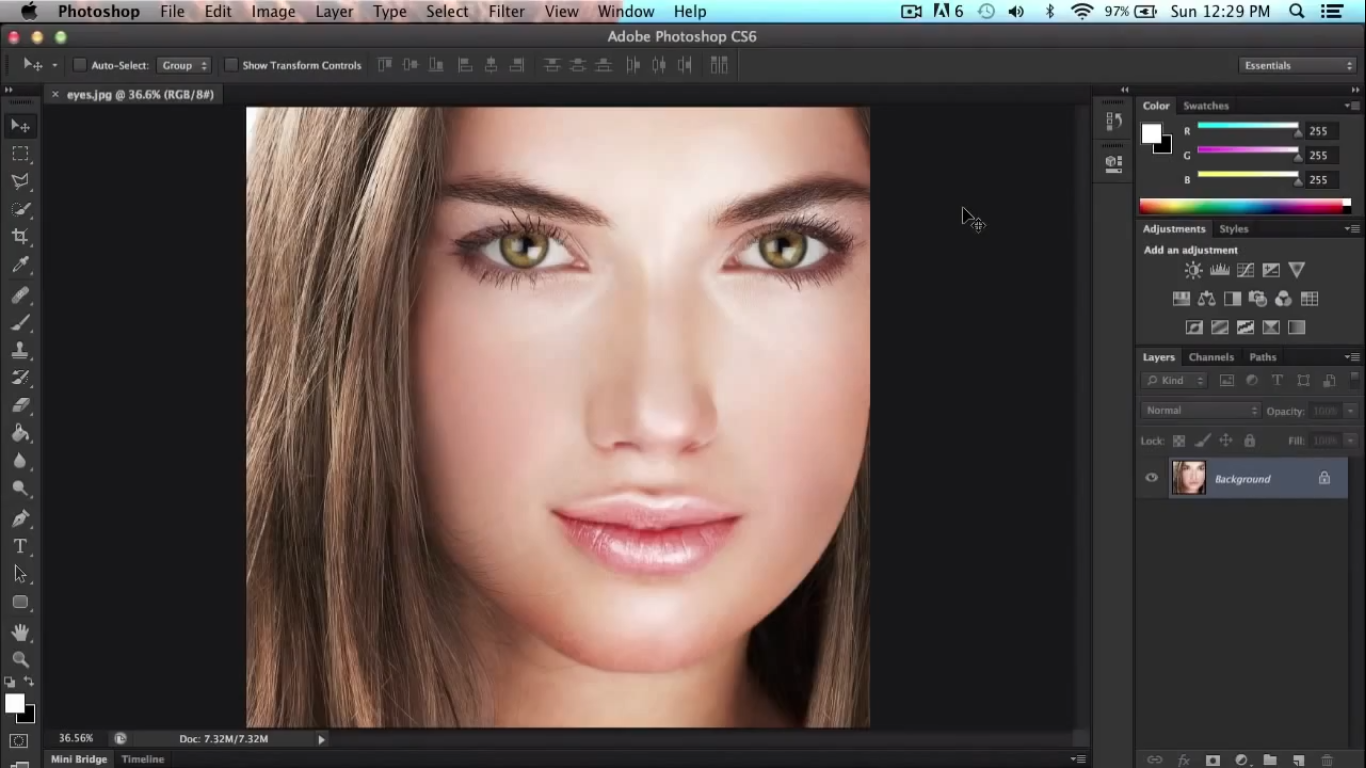The image size is (1366, 768).
Task: Add a Curves adjustment
Action: pos(1245,270)
